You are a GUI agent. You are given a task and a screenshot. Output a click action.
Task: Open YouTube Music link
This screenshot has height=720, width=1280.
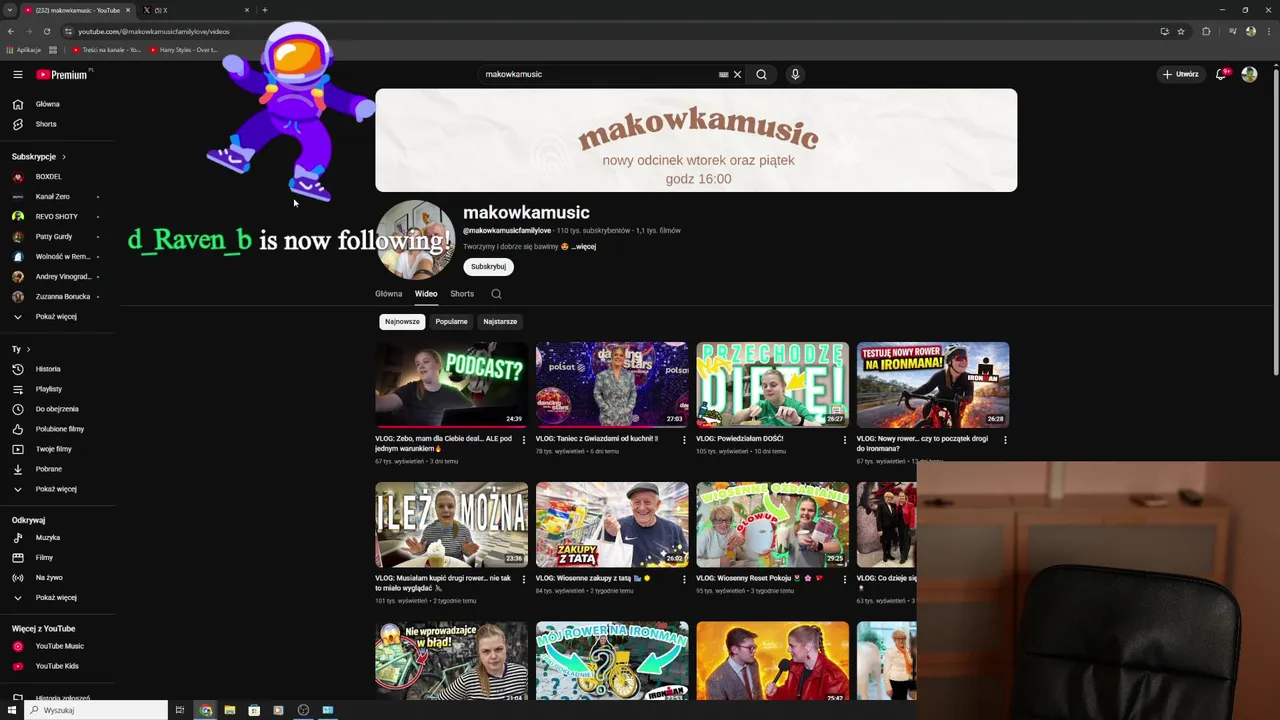click(58, 646)
